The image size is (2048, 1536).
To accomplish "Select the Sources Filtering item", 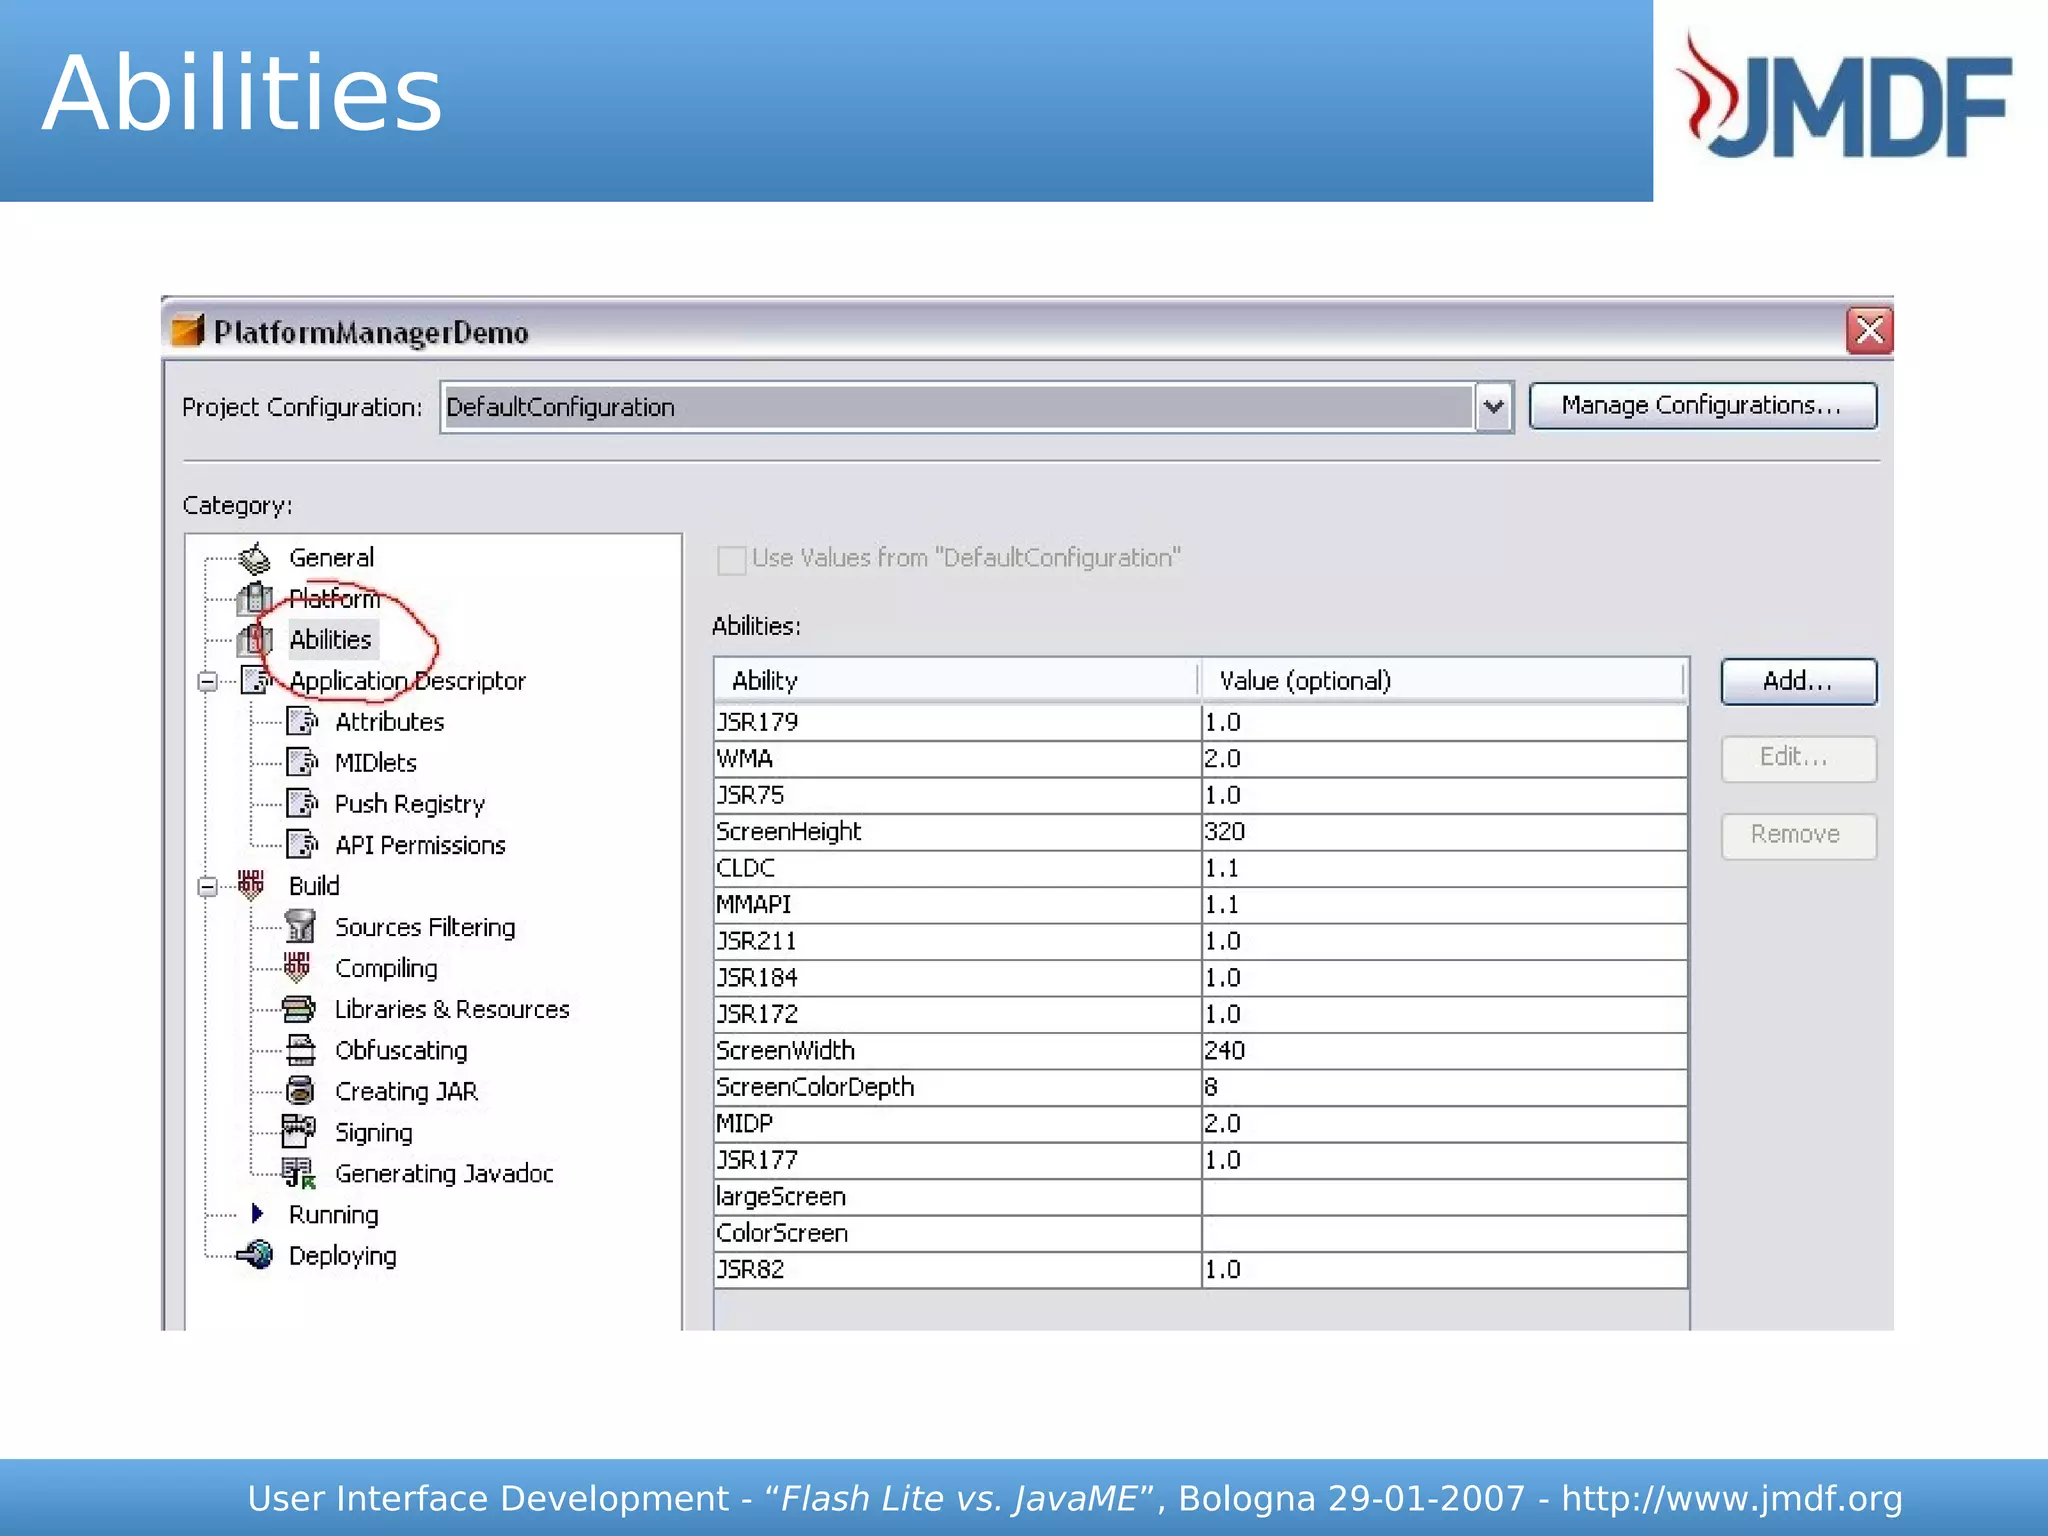I will click(x=425, y=927).
